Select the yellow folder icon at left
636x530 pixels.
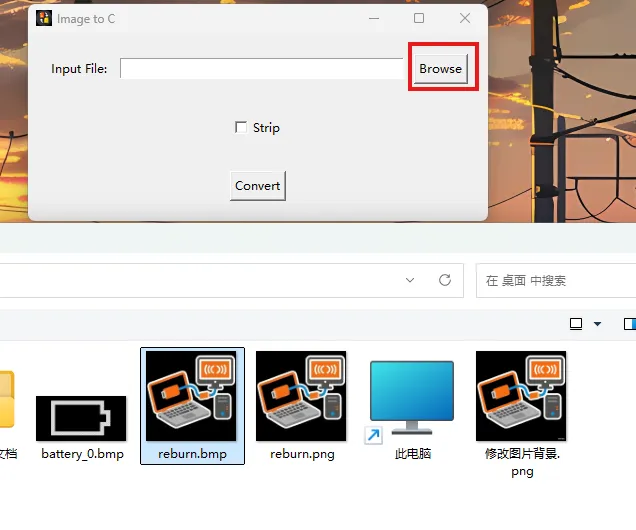[7, 399]
